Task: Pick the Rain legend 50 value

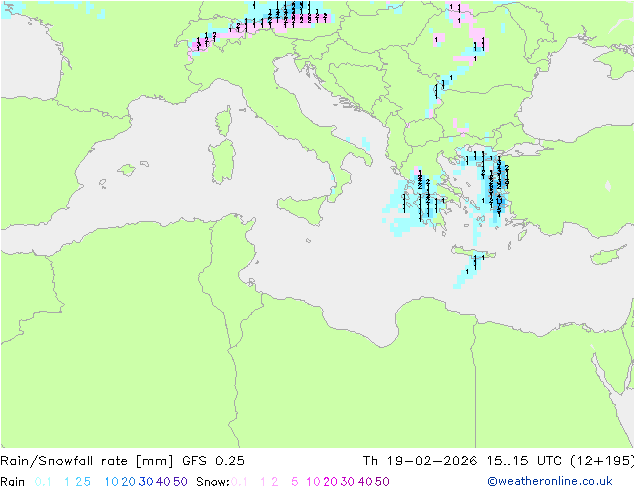Action: coord(180,482)
